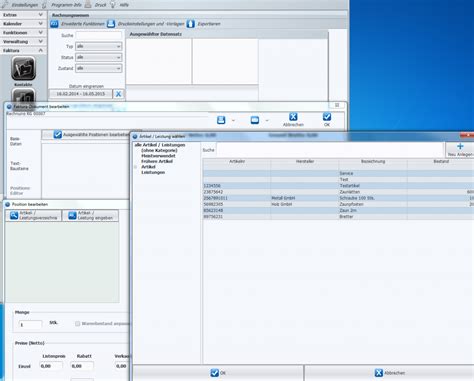Click the print icon in the Faktura document window
The height and width of the screenshot is (381, 474).
(221, 120)
